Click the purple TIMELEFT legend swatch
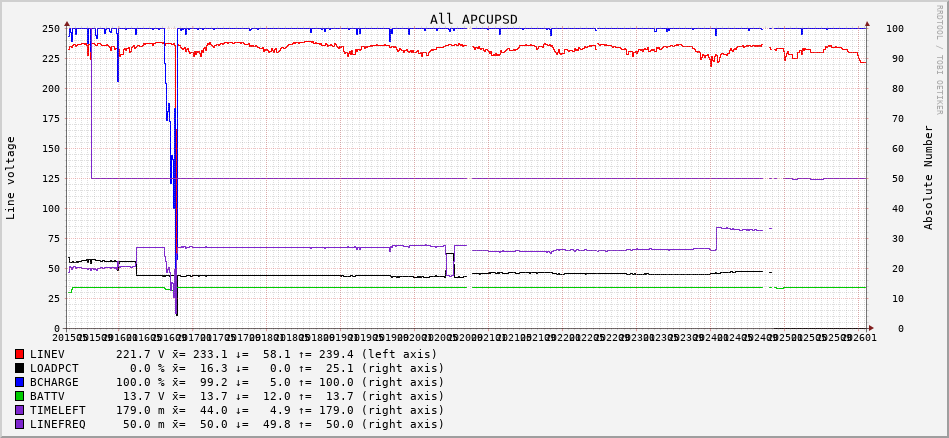949x438 pixels. point(19,410)
